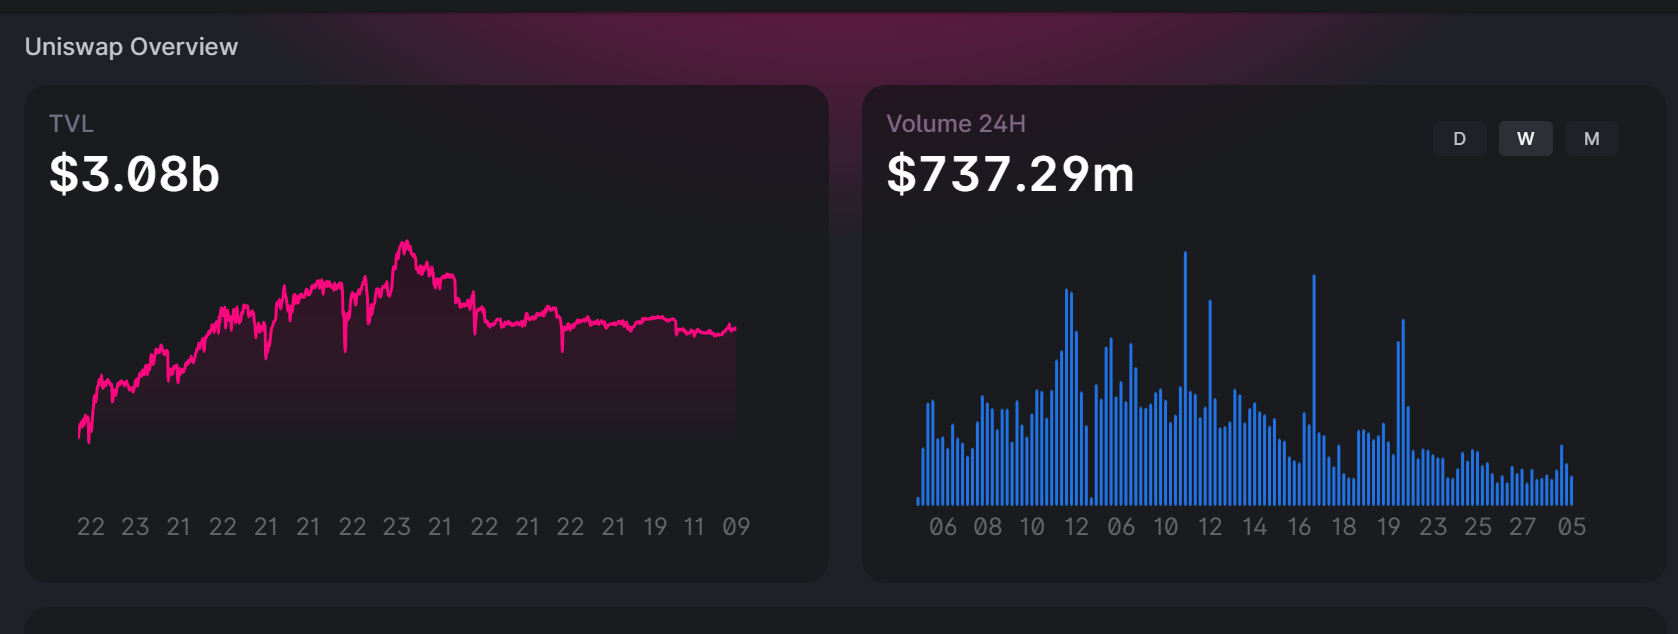This screenshot has width=1678, height=634.
Task: Click the 16 label on the volume axis
Action: point(1299,527)
